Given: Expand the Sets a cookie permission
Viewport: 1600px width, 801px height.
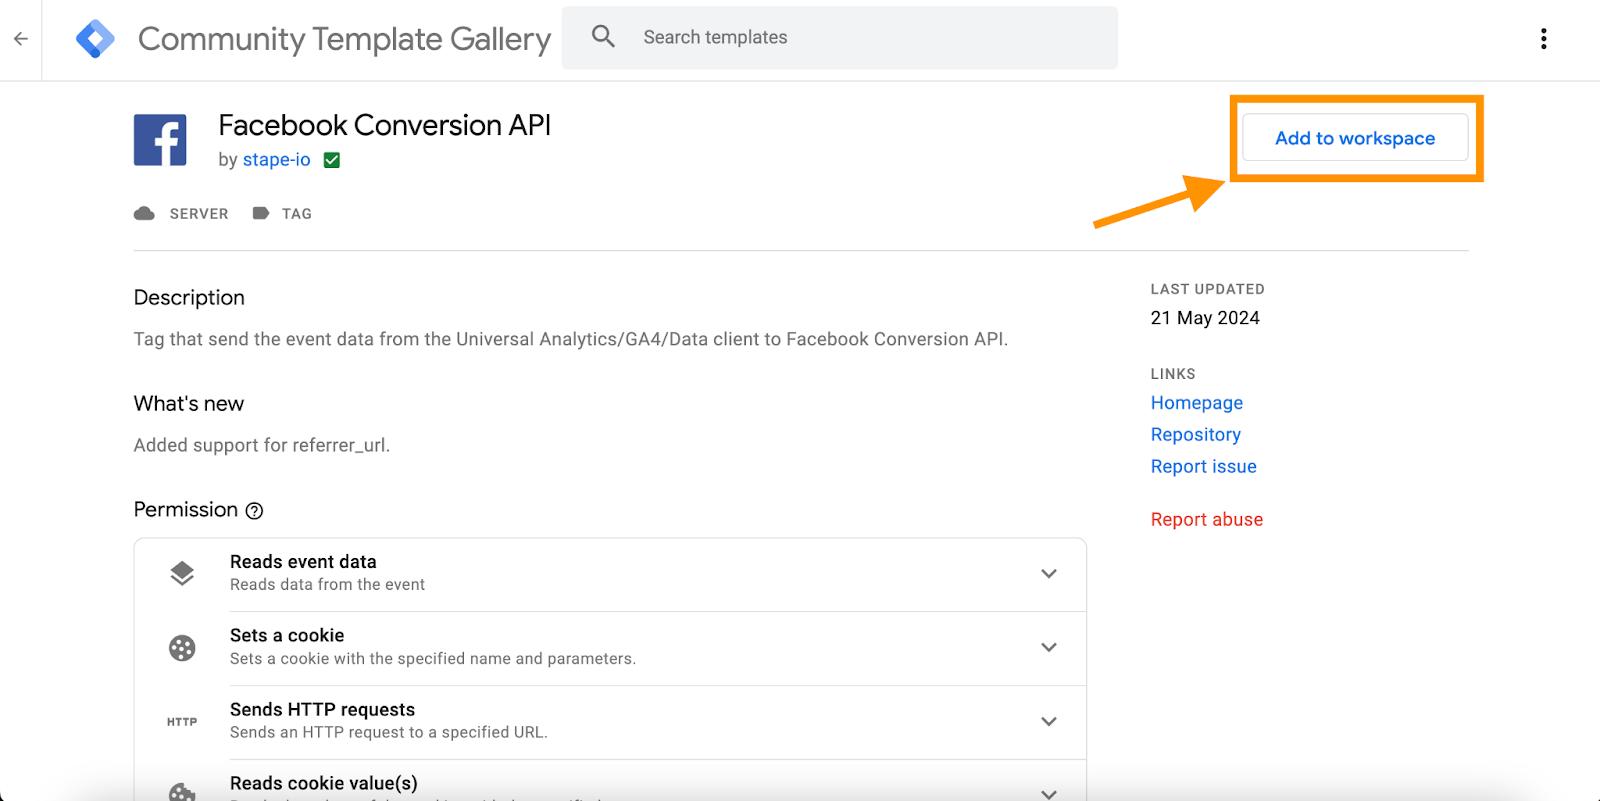Looking at the screenshot, I should point(1049,648).
